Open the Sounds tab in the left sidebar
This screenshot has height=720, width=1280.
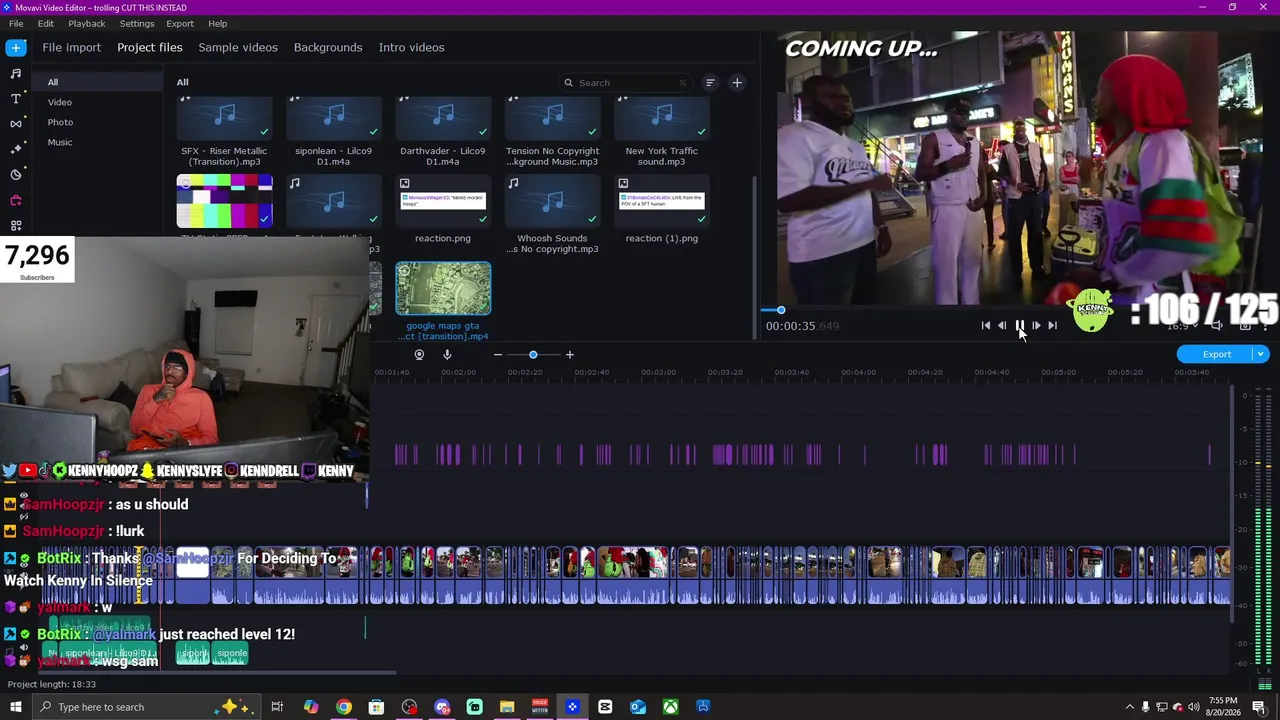[x=16, y=73]
